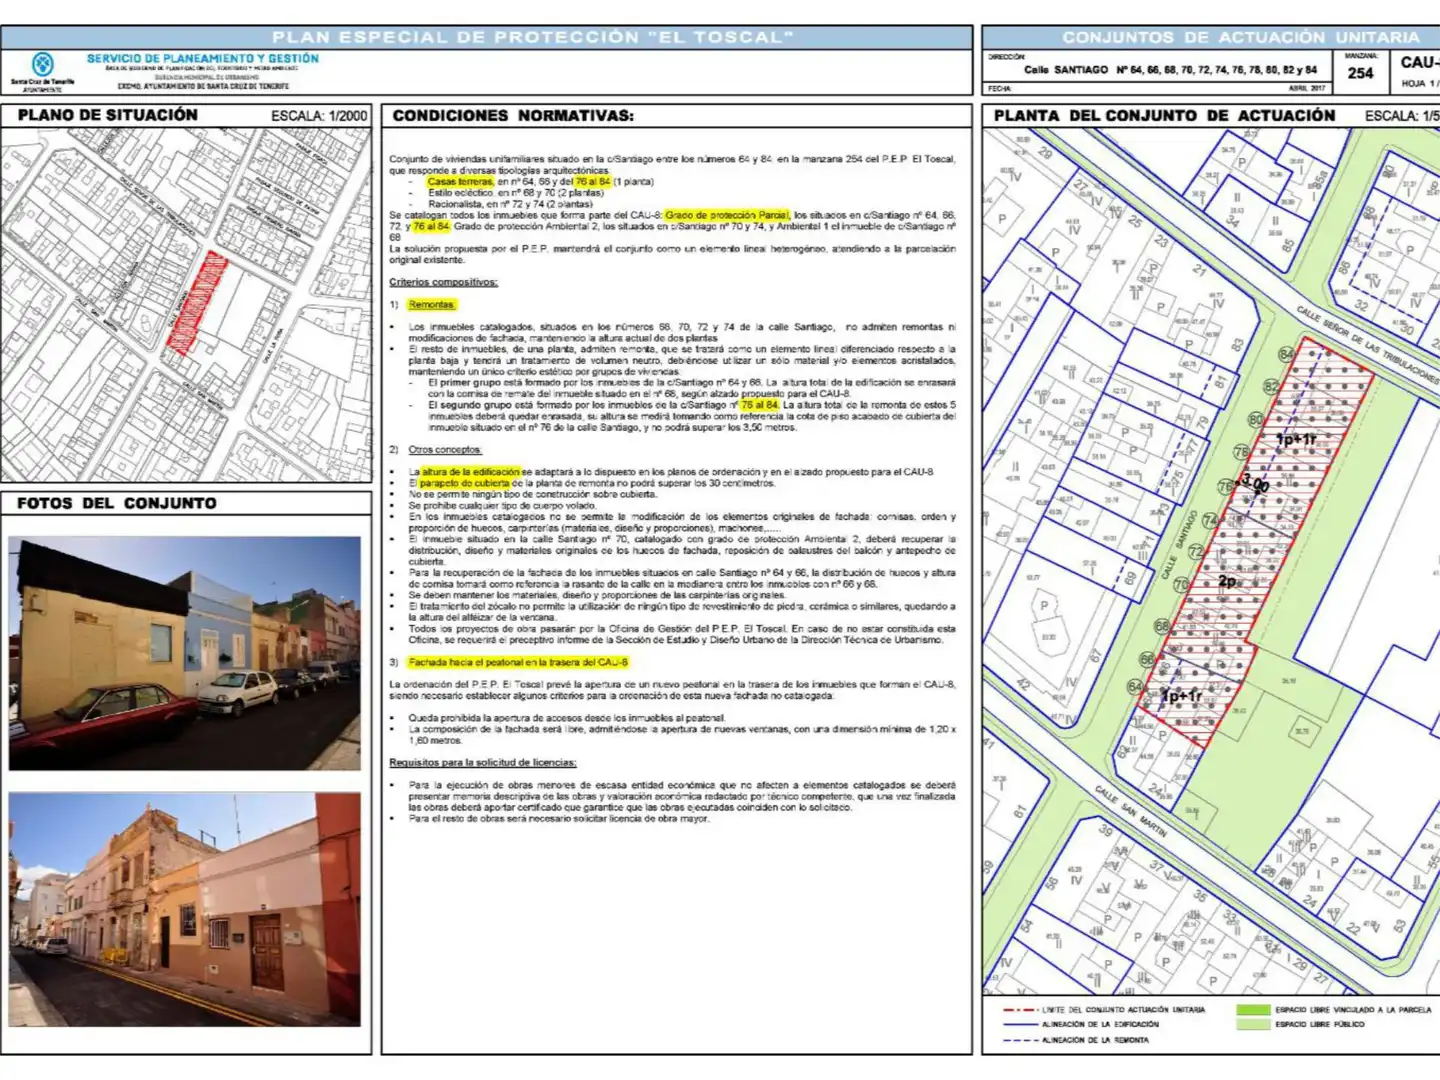The width and height of the screenshot is (1440, 1080).
Task: Click the highlighted 'Remontas' heading
Action: pos(432,305)
